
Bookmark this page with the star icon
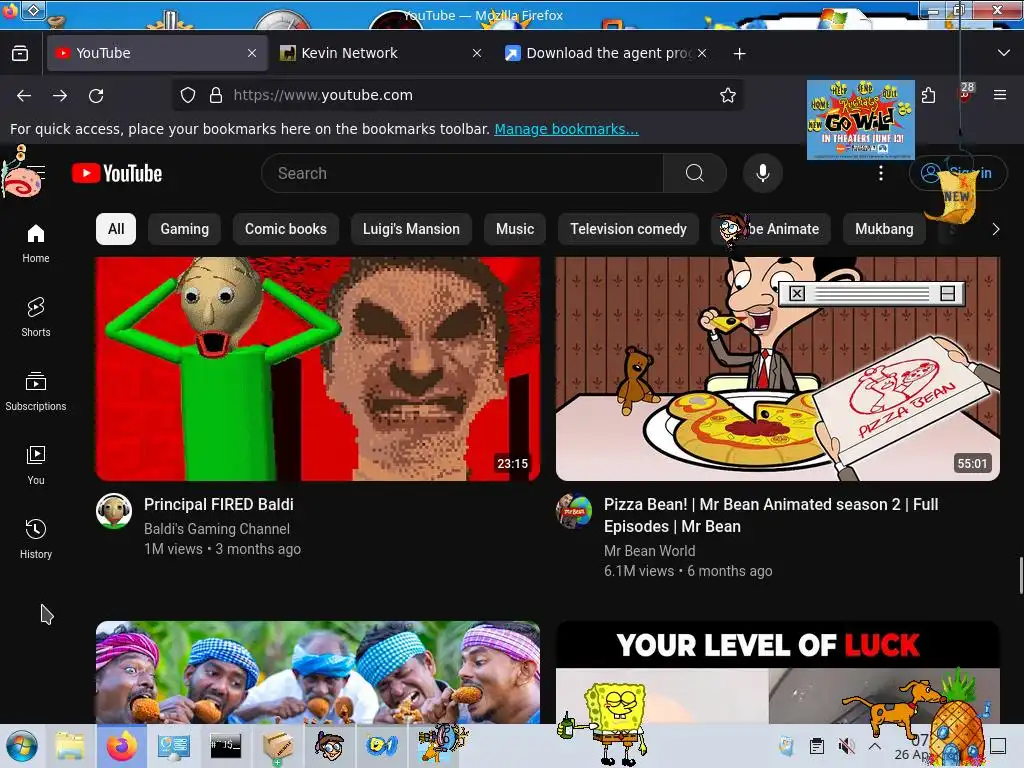pyautogui.click(x=728, y=95)
